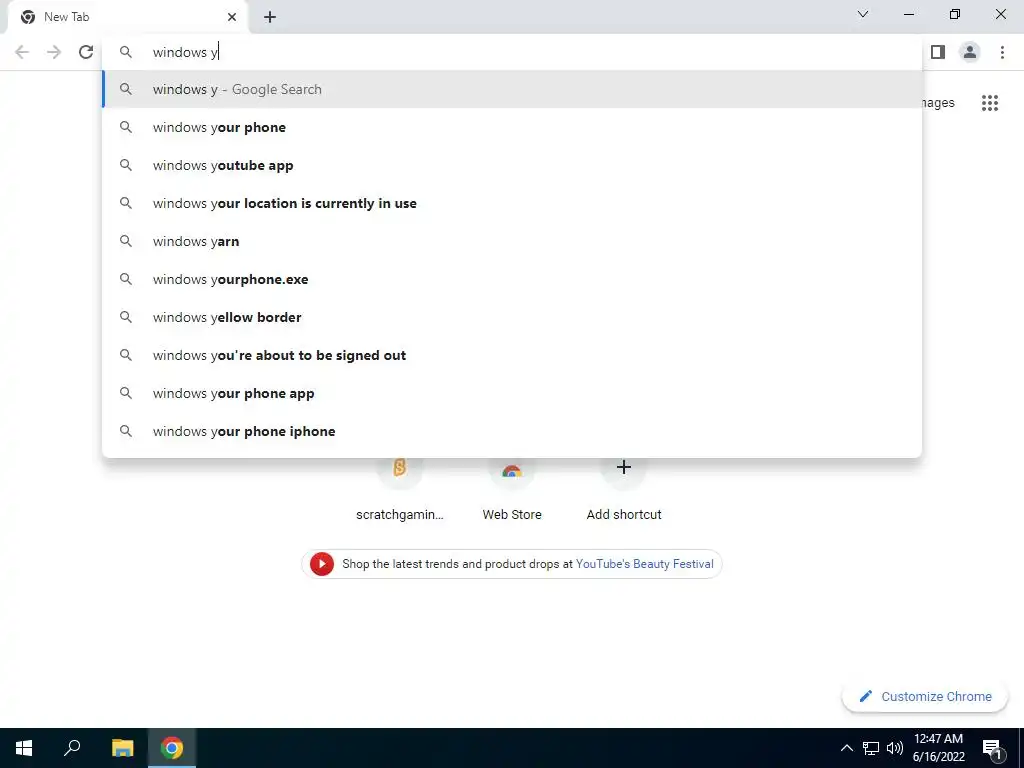The image size is (1024, 768).
Task: Select the New Tab tab
Action: pos(127,17)
